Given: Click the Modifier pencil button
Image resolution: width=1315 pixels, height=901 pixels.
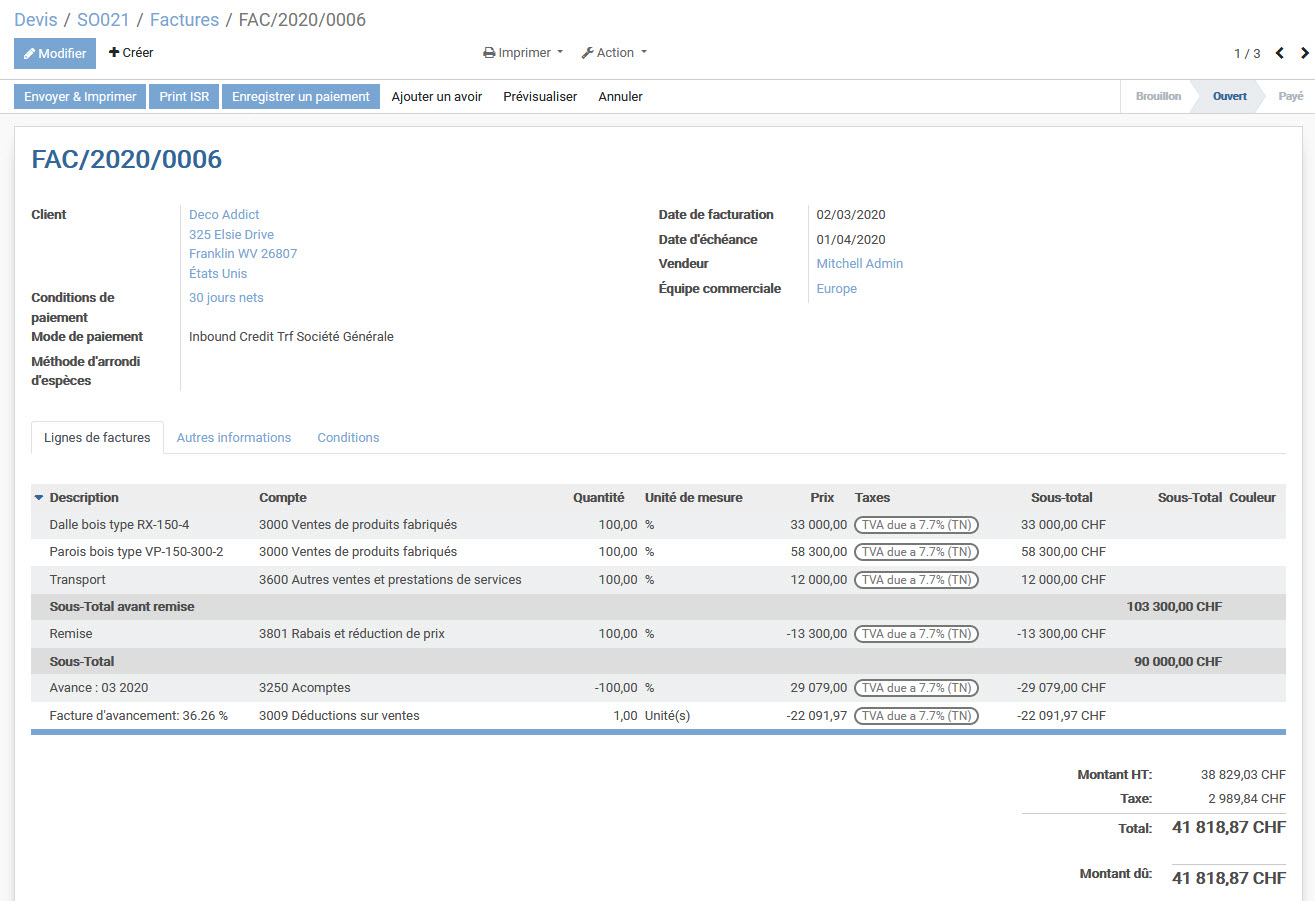Looking at the screenshot, I should [x=55, y=53].
